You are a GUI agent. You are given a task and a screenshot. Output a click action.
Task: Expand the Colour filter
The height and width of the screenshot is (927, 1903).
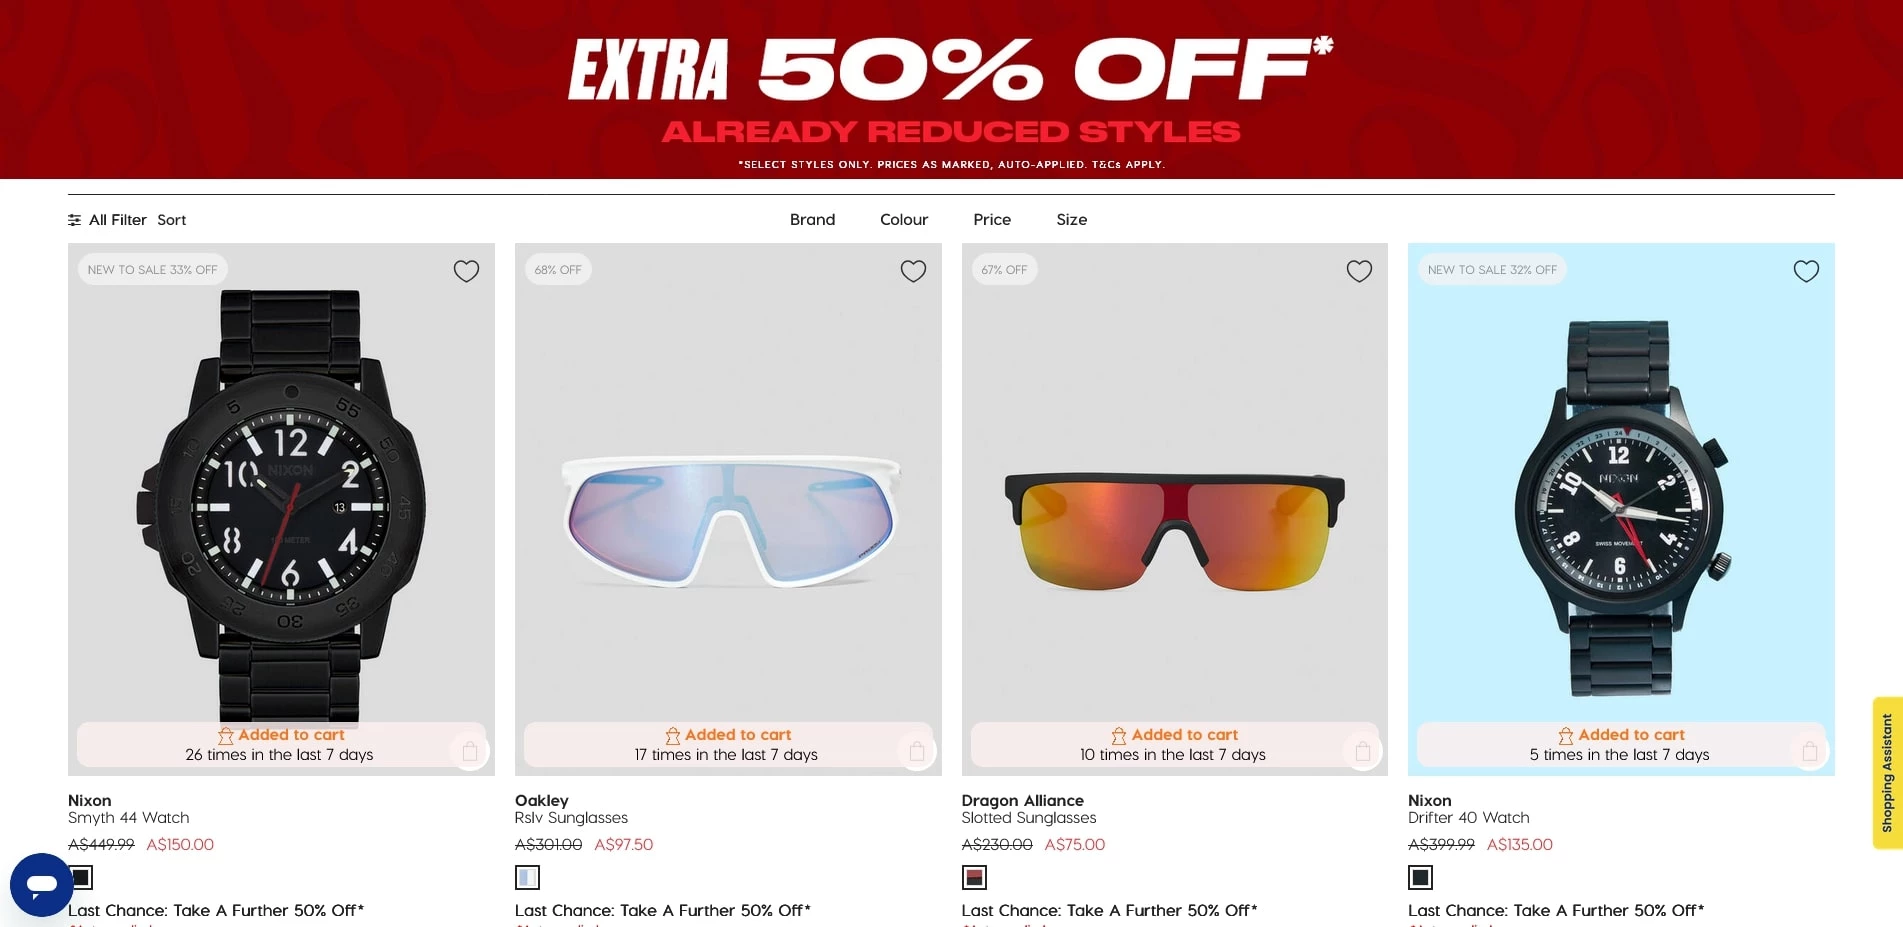coord(904,220)
